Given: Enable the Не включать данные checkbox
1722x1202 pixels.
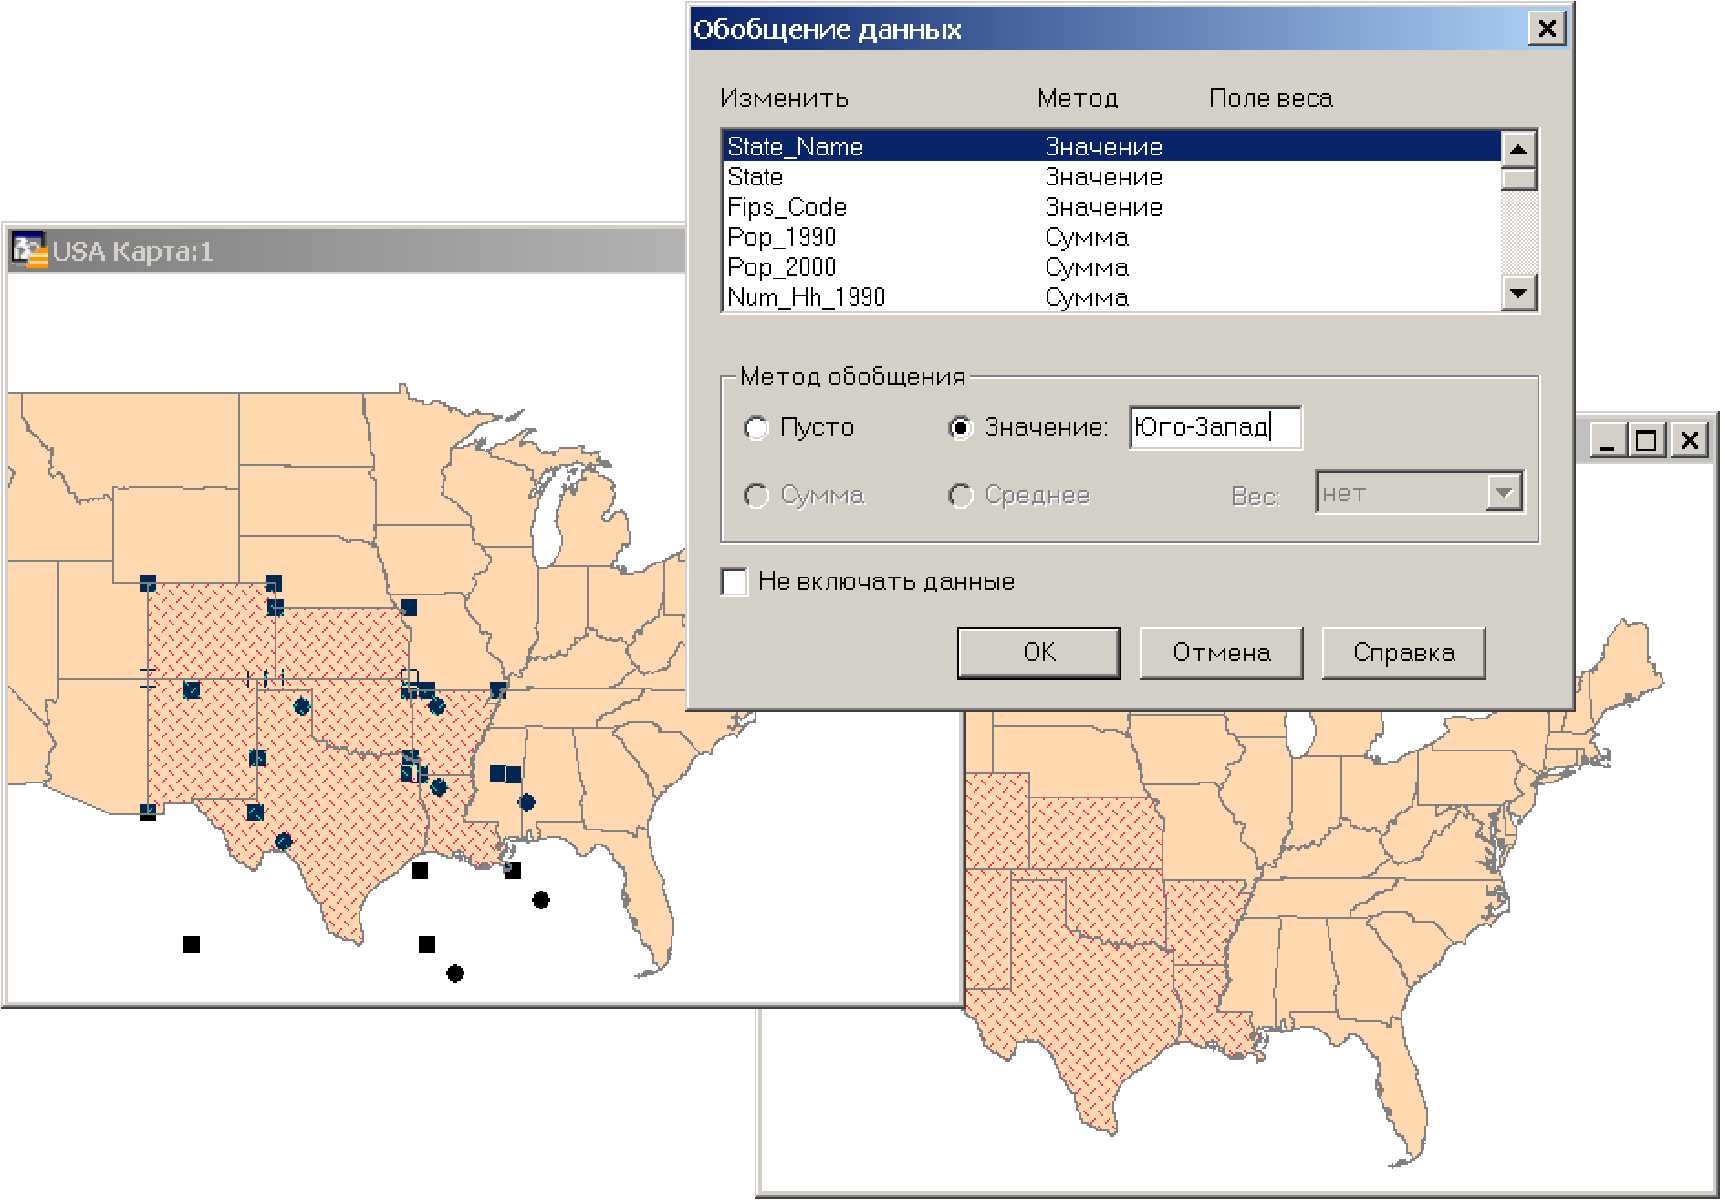Looking at the screenshot, I should [x=735, y=582].
